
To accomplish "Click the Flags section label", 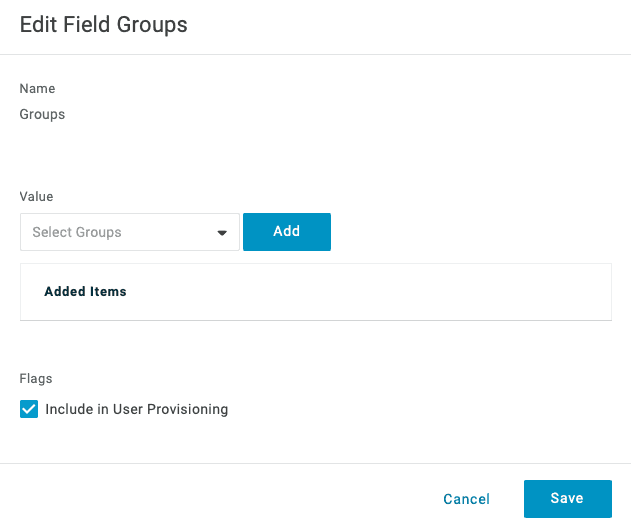I will click(36, 379).
